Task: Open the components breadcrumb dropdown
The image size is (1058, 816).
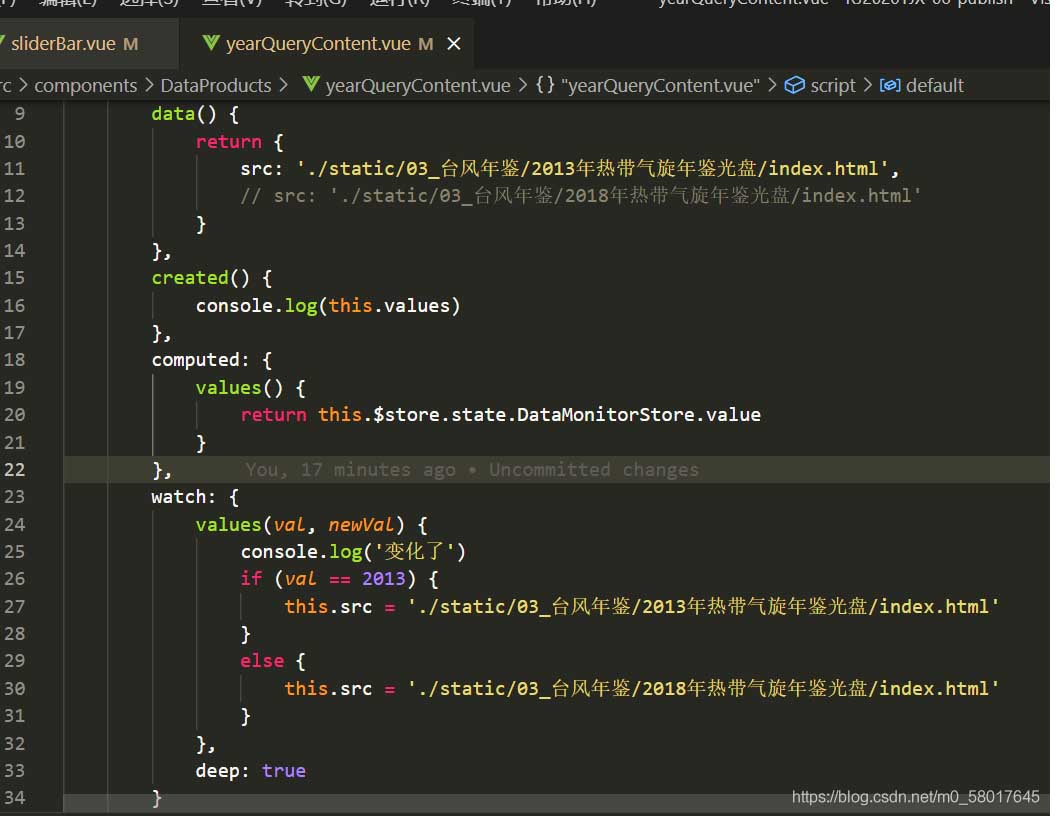Action: point(85,86)
